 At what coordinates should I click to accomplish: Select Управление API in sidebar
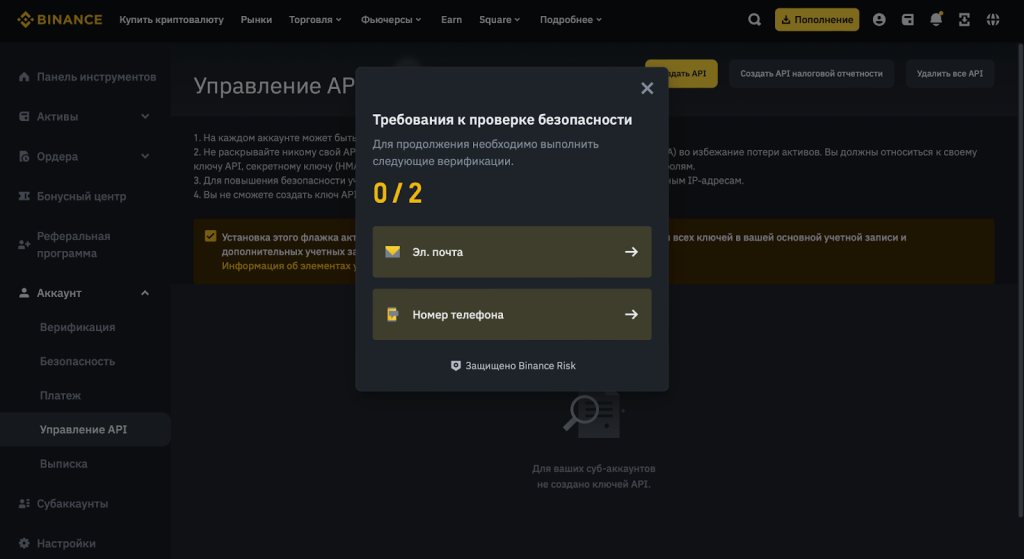point(84,429)
